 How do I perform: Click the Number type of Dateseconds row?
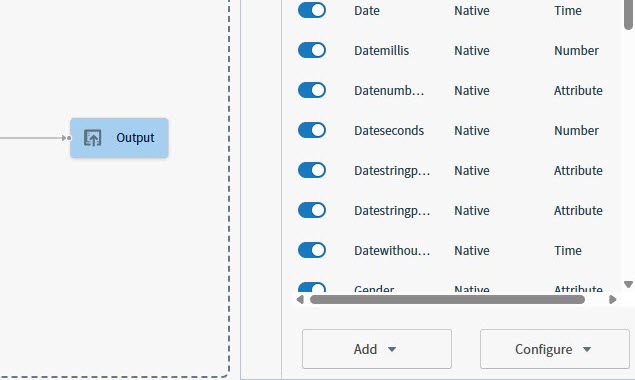(x=576, y=130)
